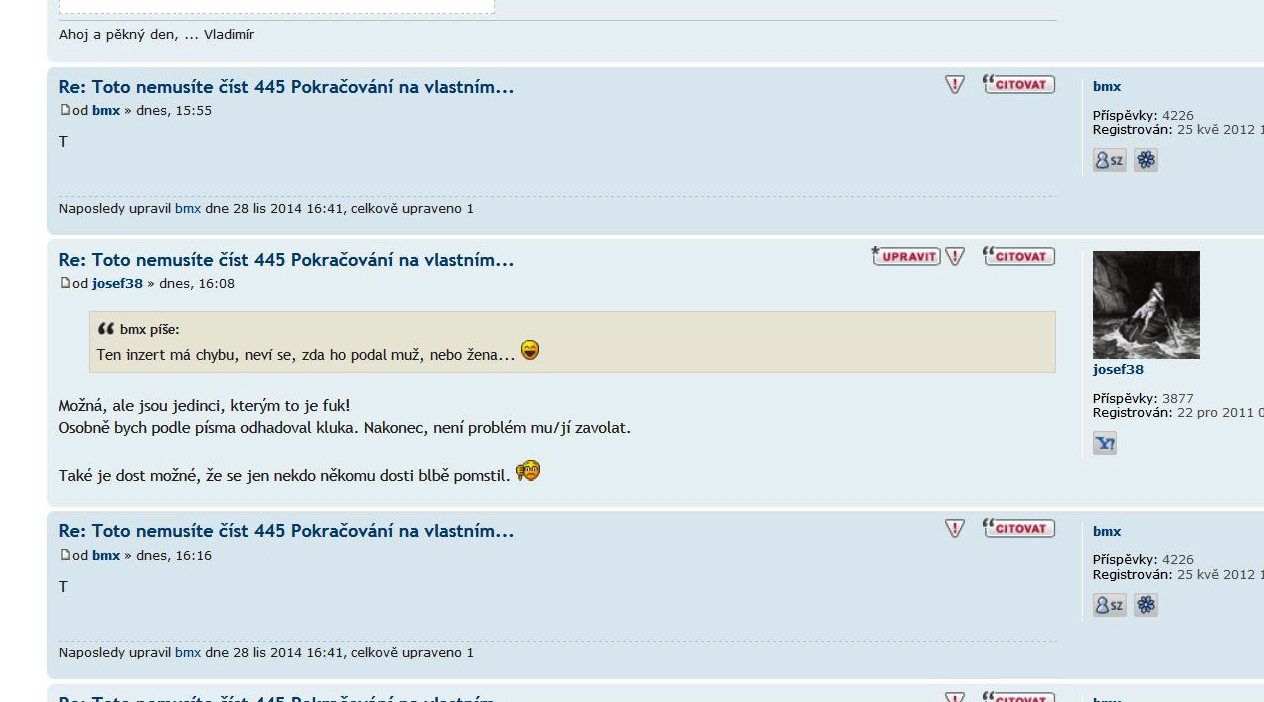Send private message to bmx in 15:55 post
Image resolution: width=1264 pixels, height=702 pixels.
click(x=1109, y=160)
